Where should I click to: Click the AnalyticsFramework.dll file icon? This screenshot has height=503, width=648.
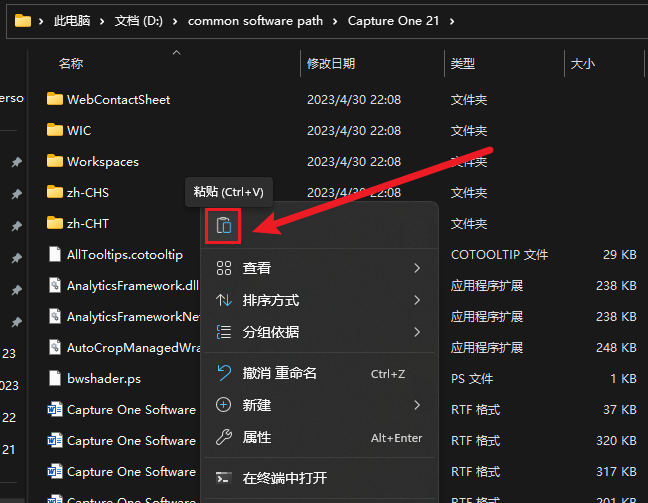pos(55,285)
